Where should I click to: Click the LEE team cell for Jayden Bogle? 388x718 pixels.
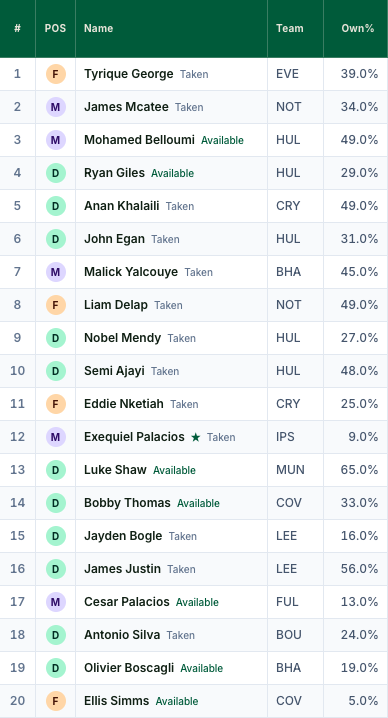pos(295,536)
